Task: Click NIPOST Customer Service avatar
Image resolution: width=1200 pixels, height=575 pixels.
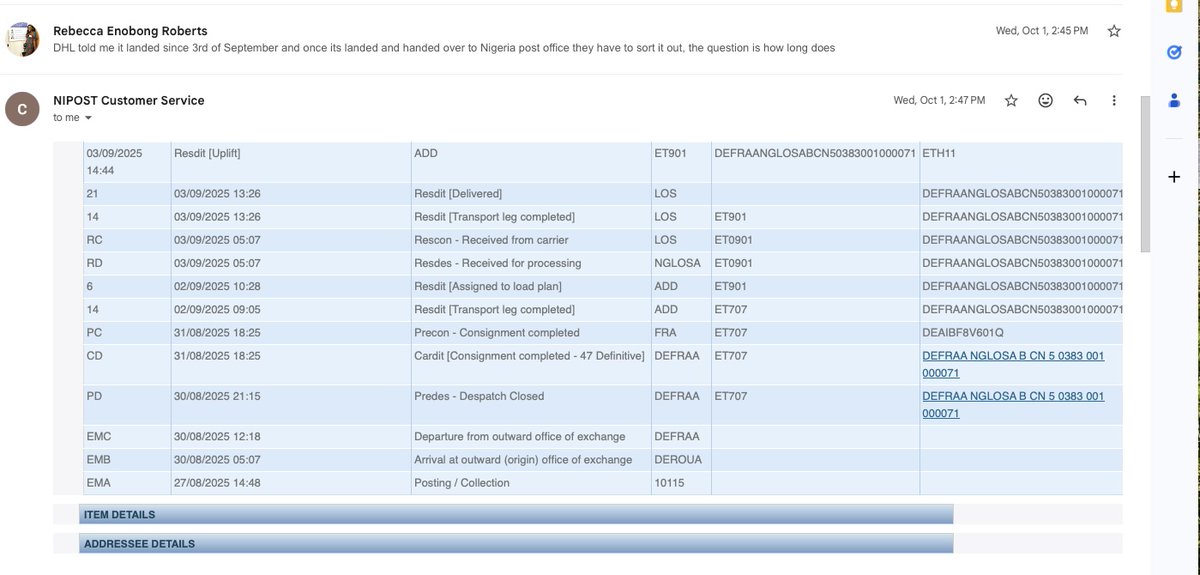Action: pos(22,109)
